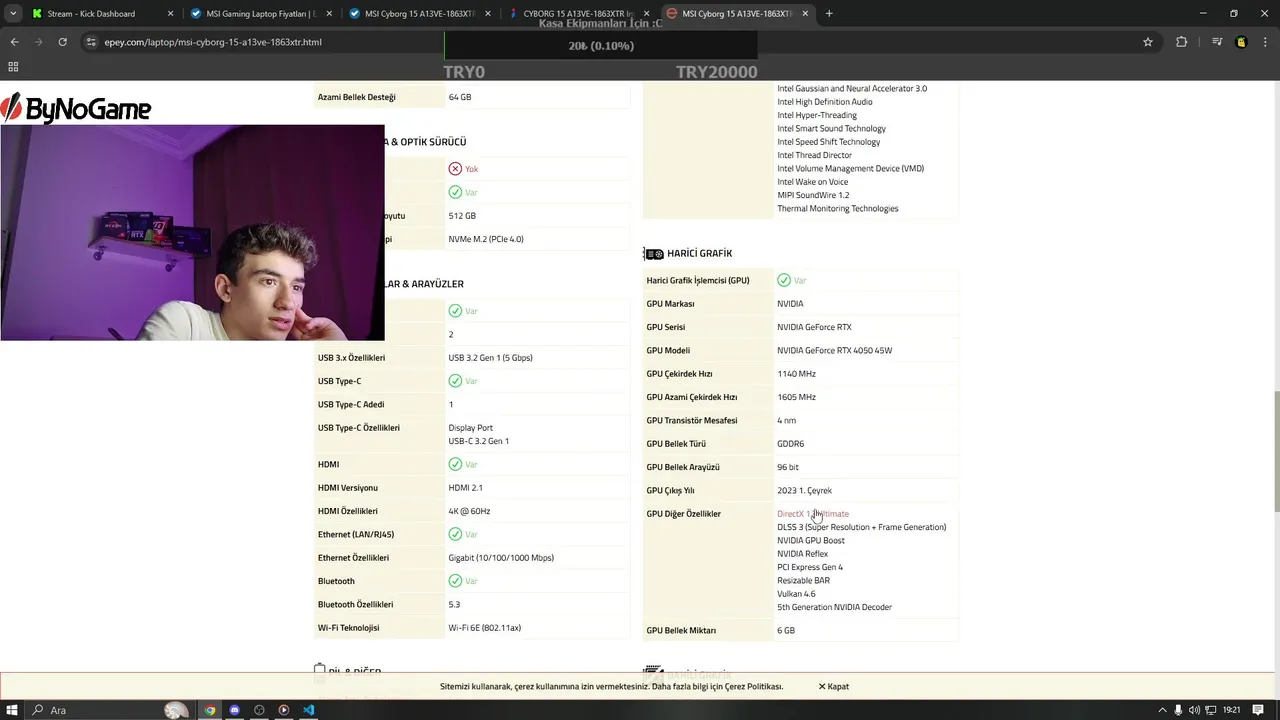Click the Ethernet (LAN/RJ45) Var checkmark
The image size is (1280, 720).
click(455, 535)
